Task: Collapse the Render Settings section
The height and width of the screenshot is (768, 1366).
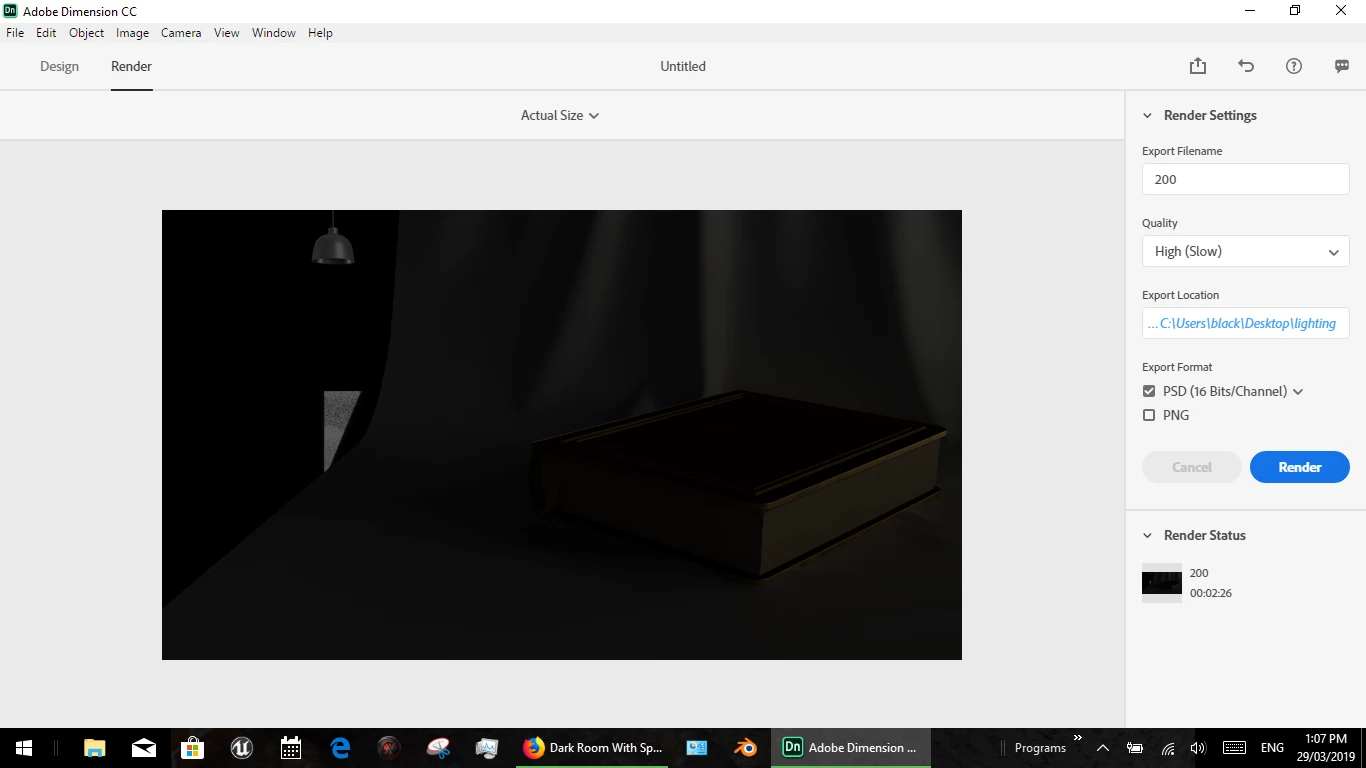Action: [1148, 115]
